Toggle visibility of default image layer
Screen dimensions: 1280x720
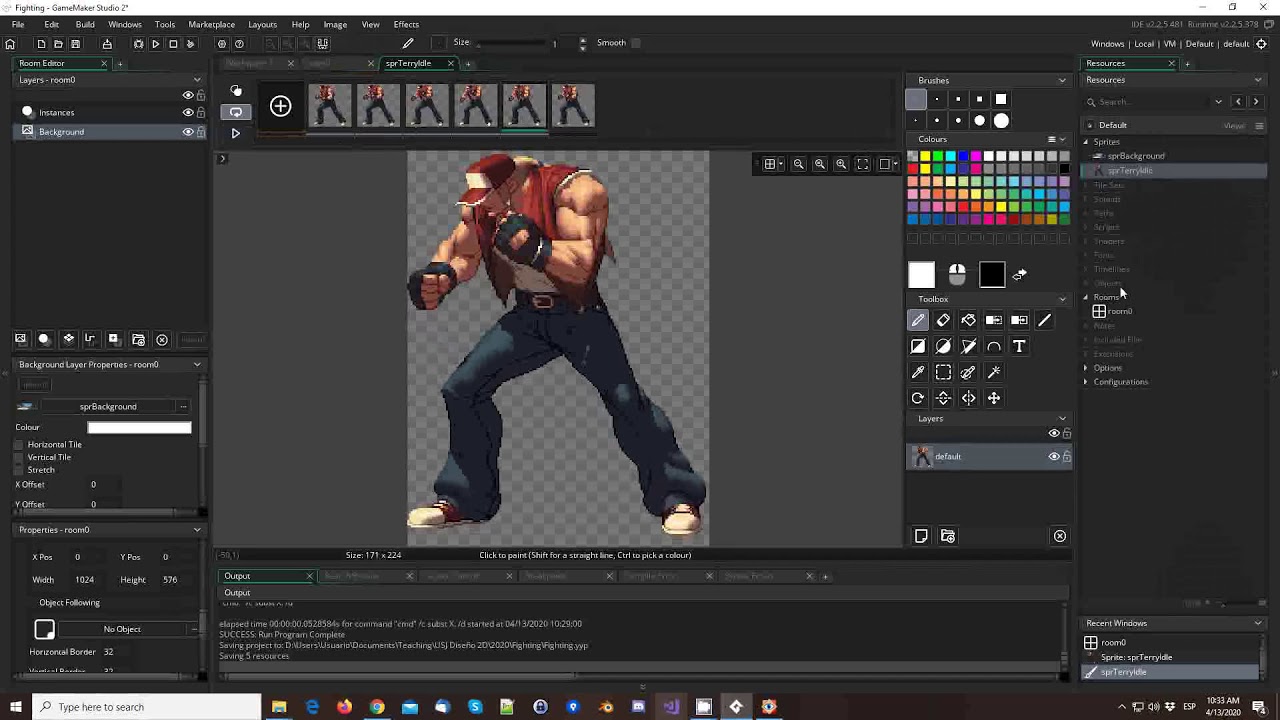tap(1054, 457)
